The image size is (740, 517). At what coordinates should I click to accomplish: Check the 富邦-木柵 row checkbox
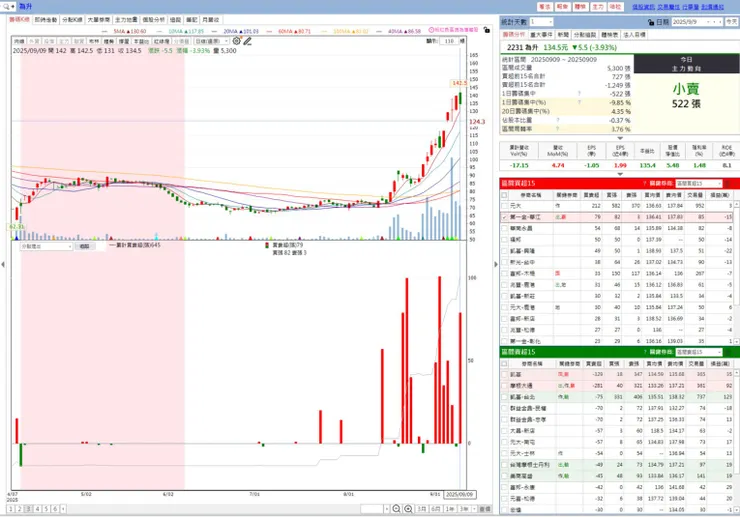pos(504,273)
